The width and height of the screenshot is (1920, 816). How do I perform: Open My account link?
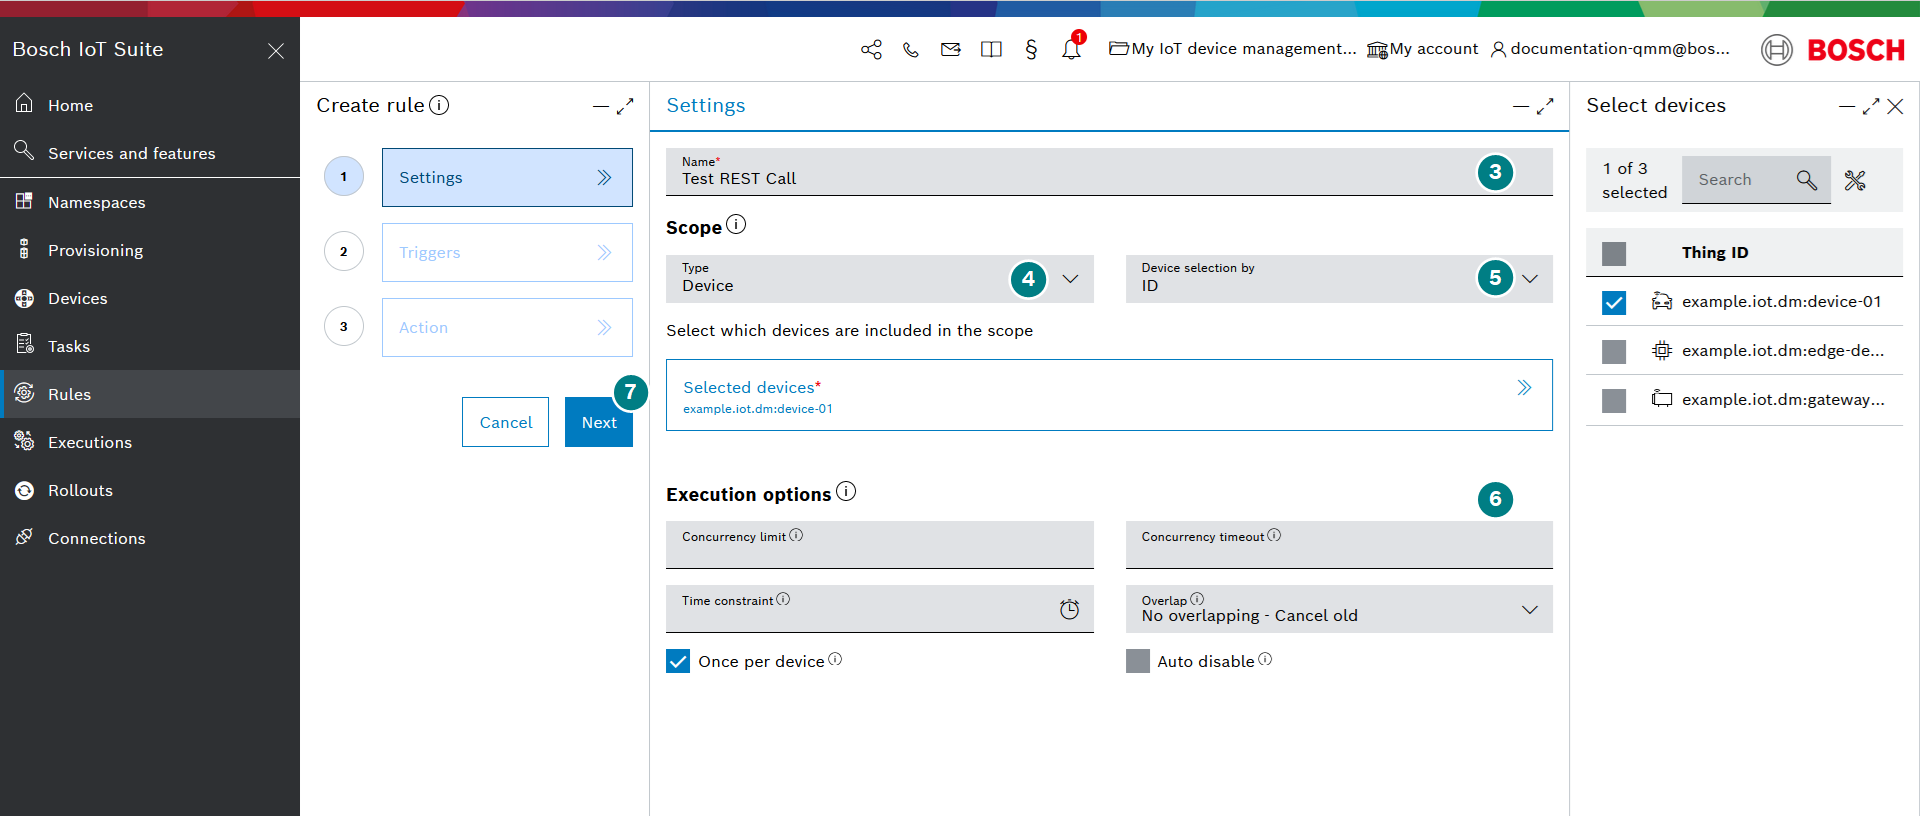point(1423,49)
